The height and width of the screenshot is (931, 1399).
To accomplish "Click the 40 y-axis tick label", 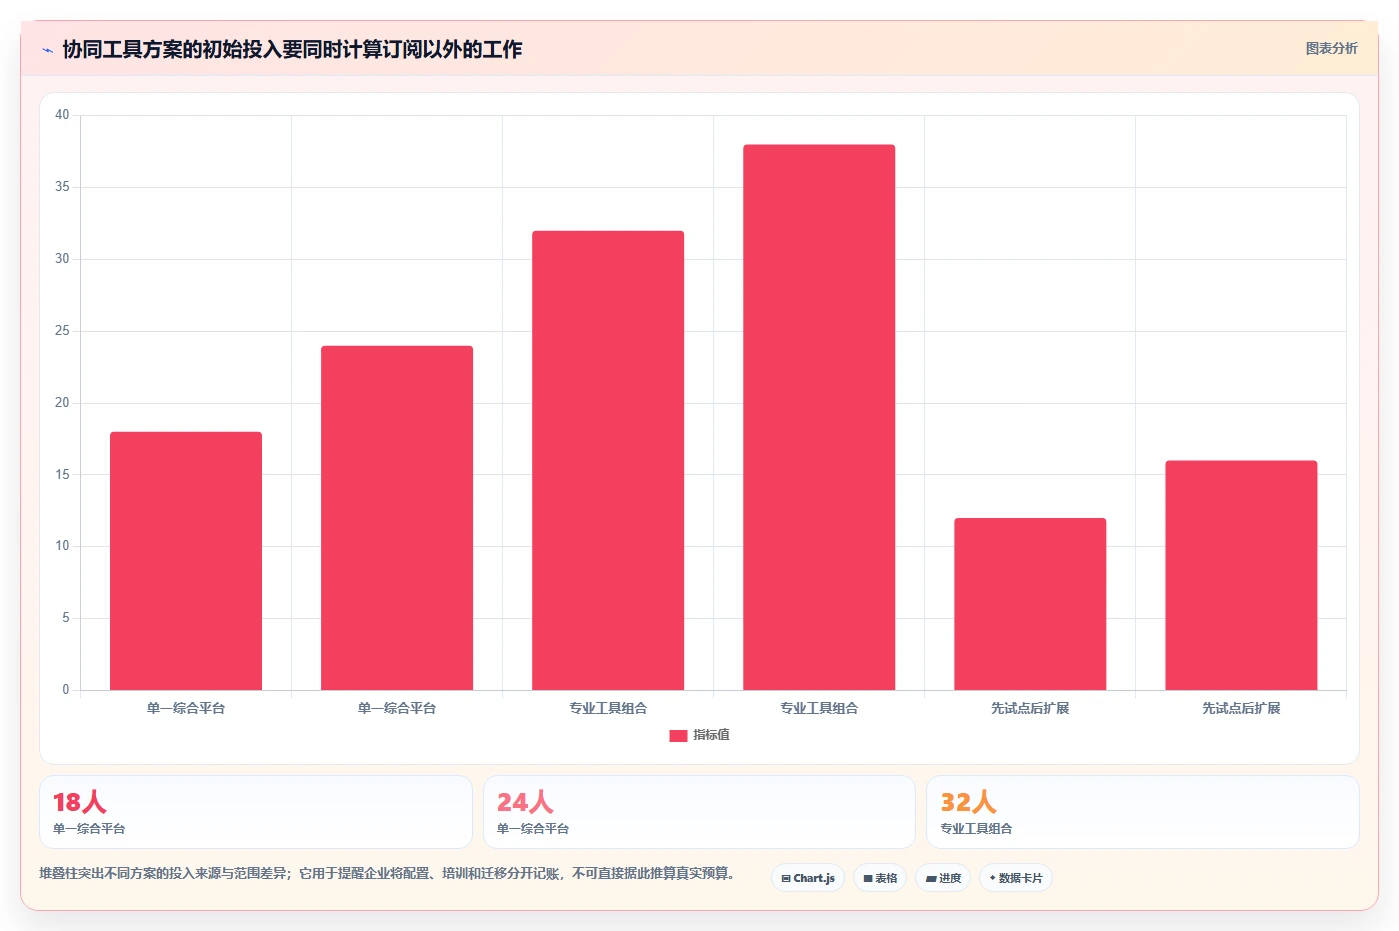I will (x=62, y=115).
